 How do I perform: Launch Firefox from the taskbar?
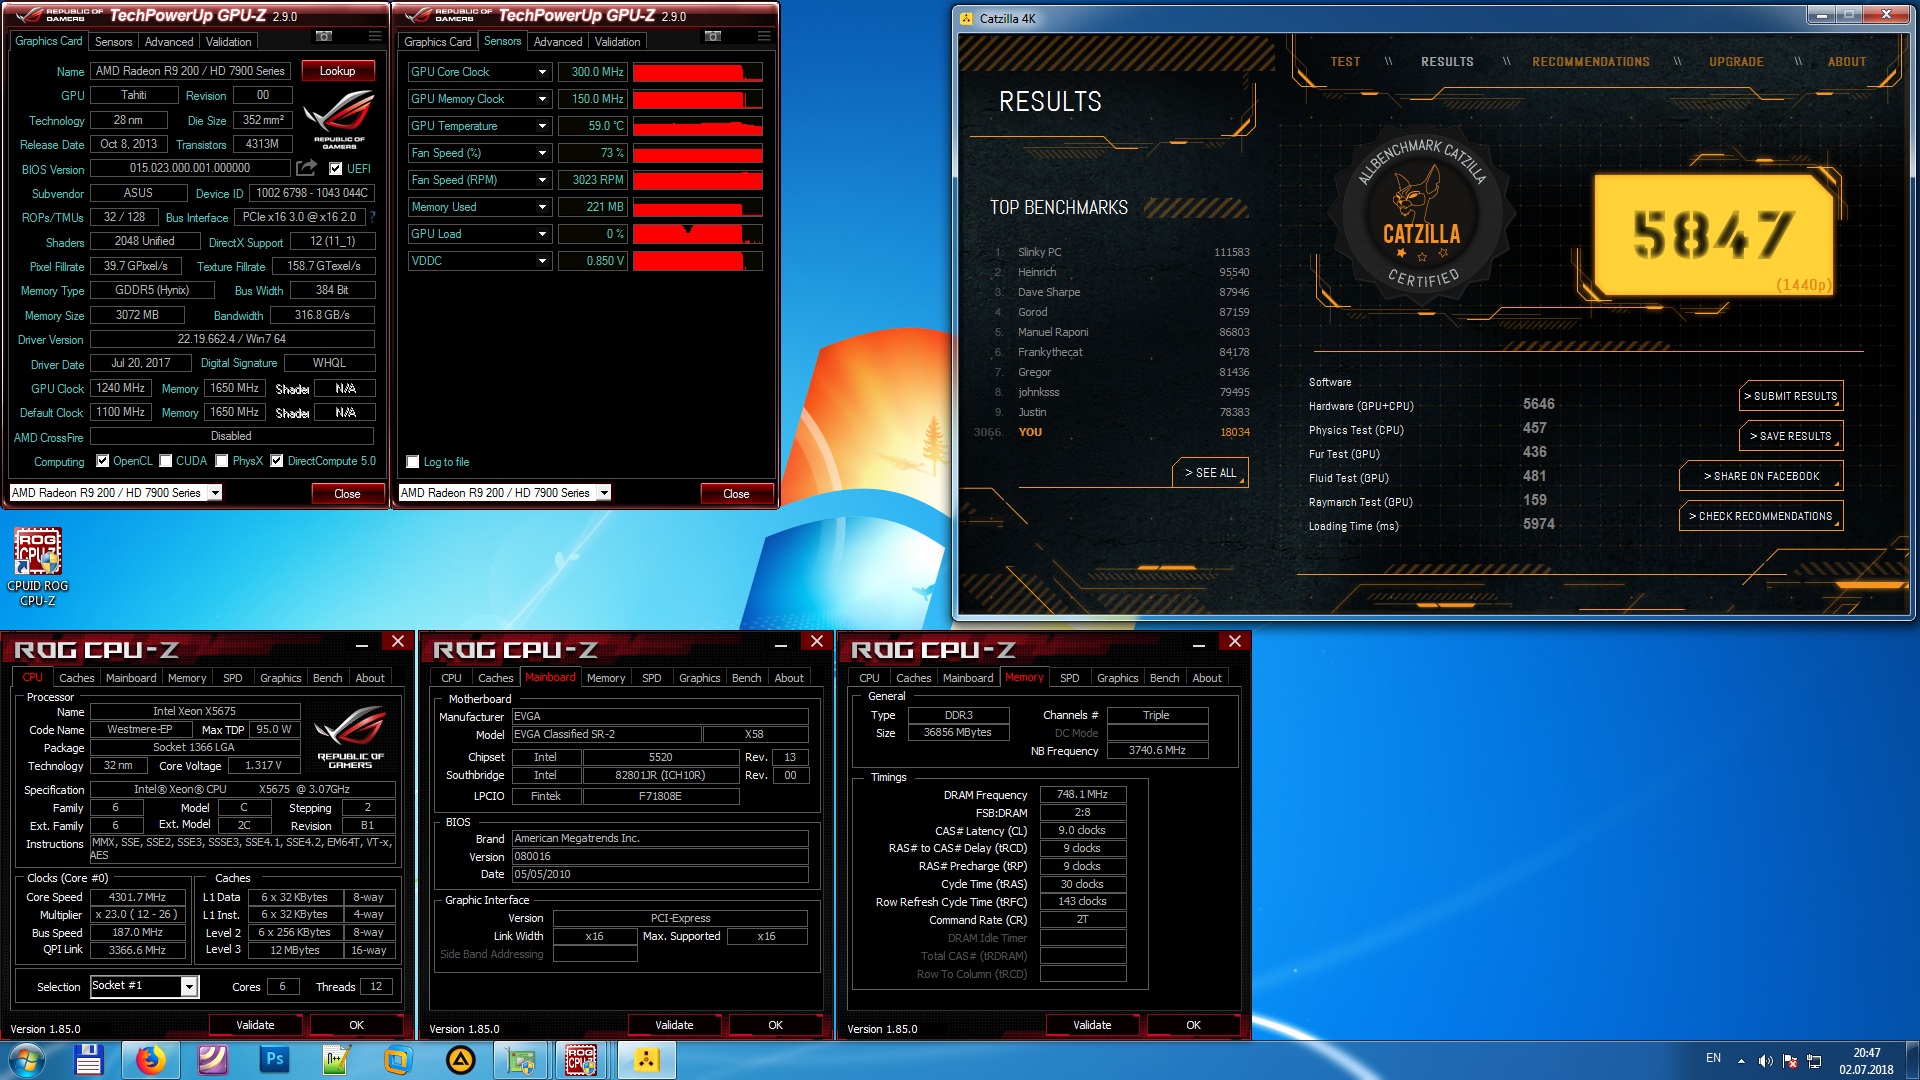pos(151,1060)
